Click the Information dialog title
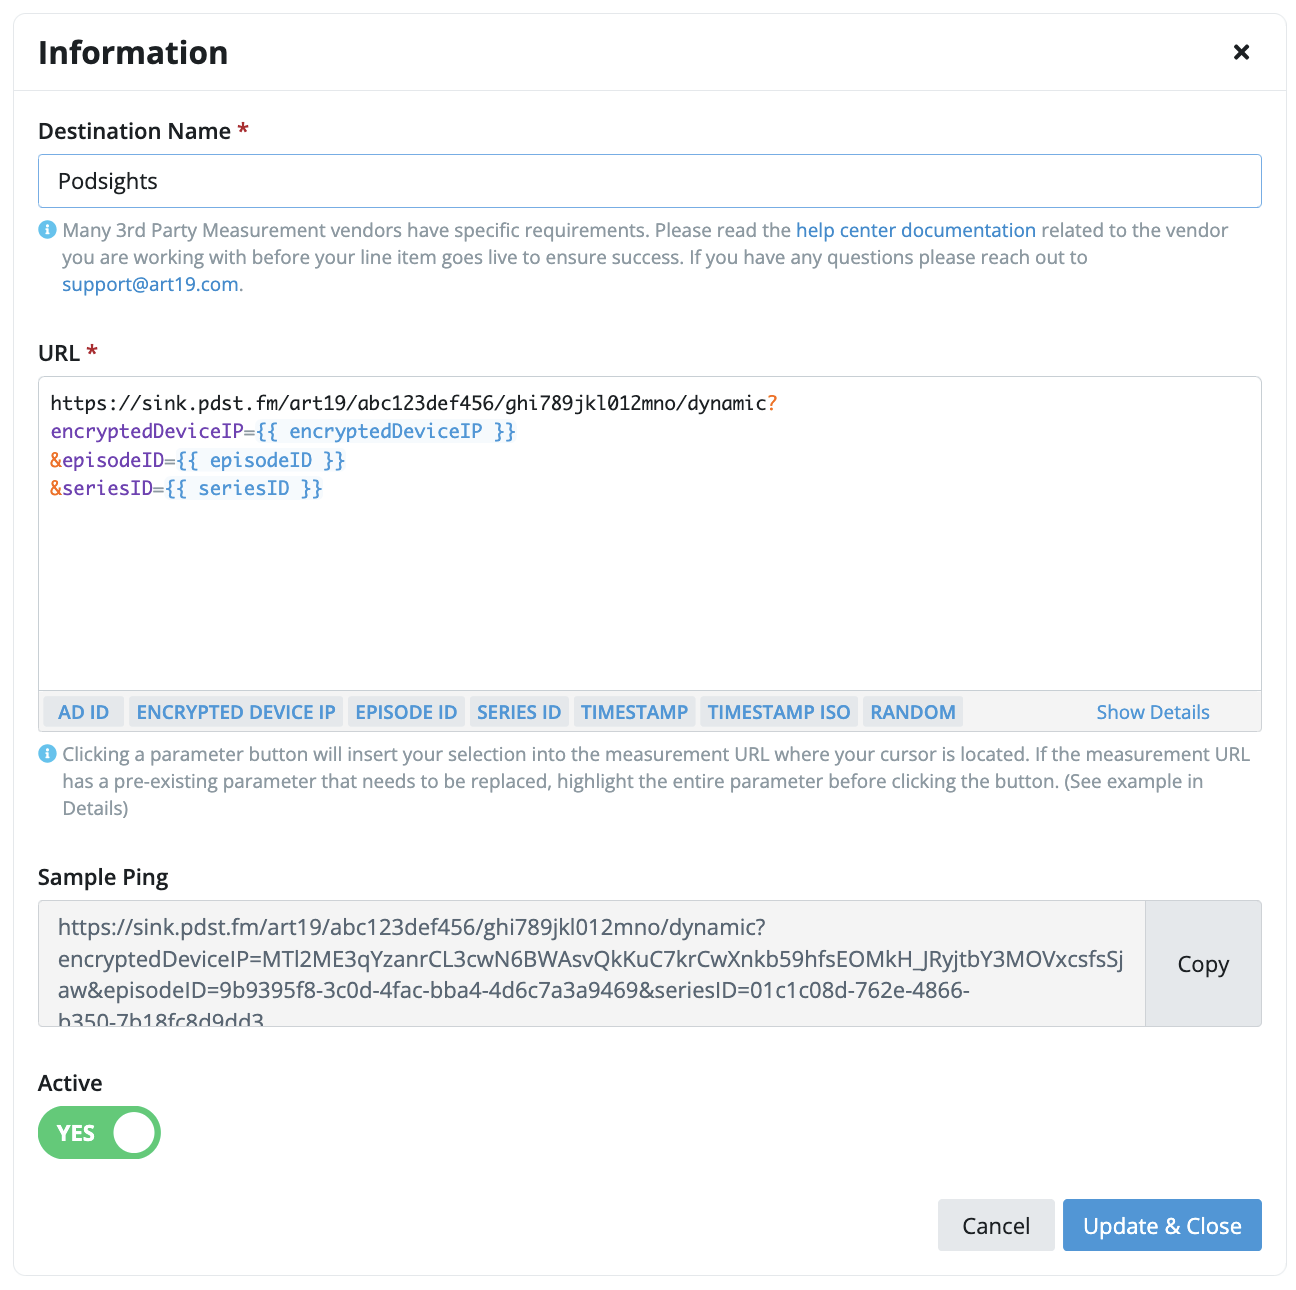 point(133,52)
